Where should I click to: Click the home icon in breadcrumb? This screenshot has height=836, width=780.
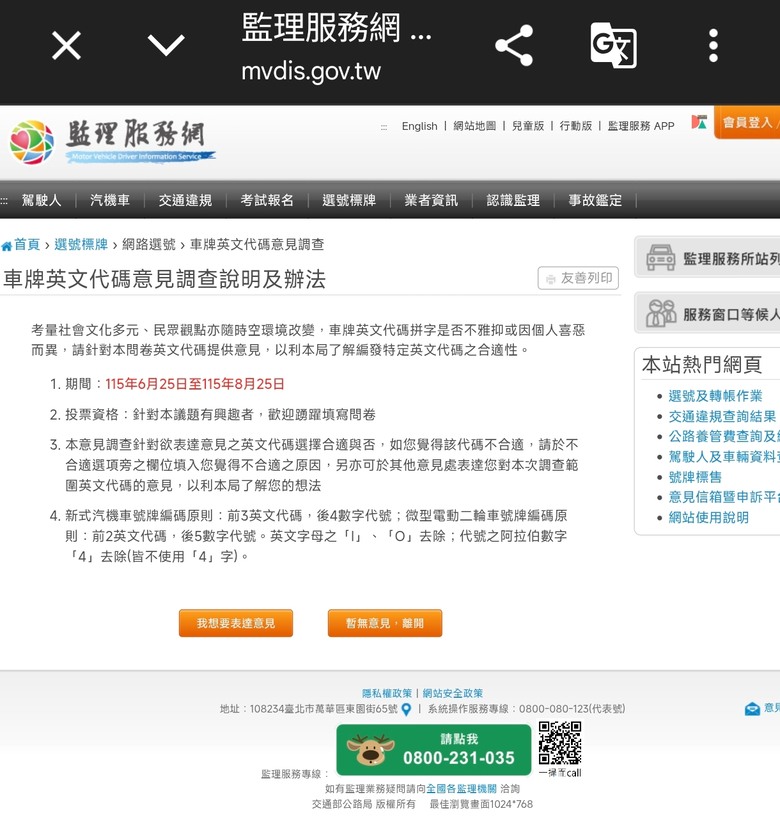(x=6, y=246)
